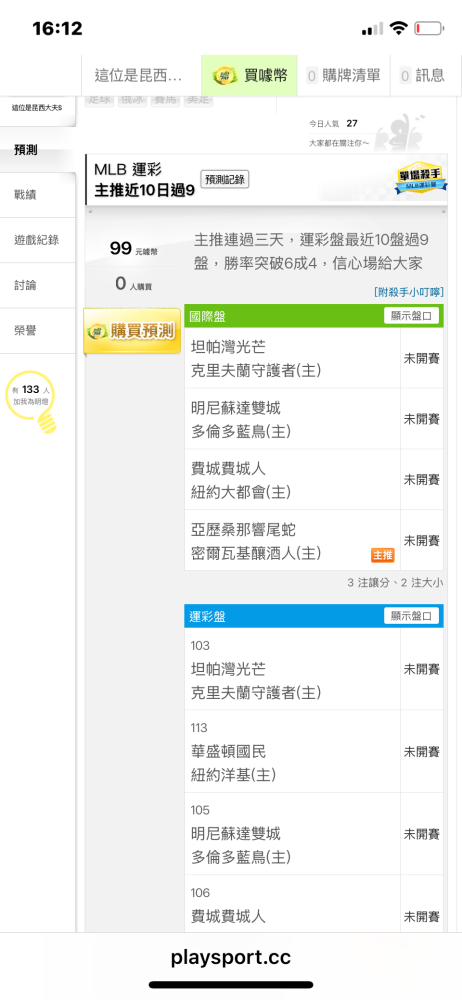Show odds for 運彩盤 with 顯示盤口
Screen dimensions: 462x1000
click(412, 616)
